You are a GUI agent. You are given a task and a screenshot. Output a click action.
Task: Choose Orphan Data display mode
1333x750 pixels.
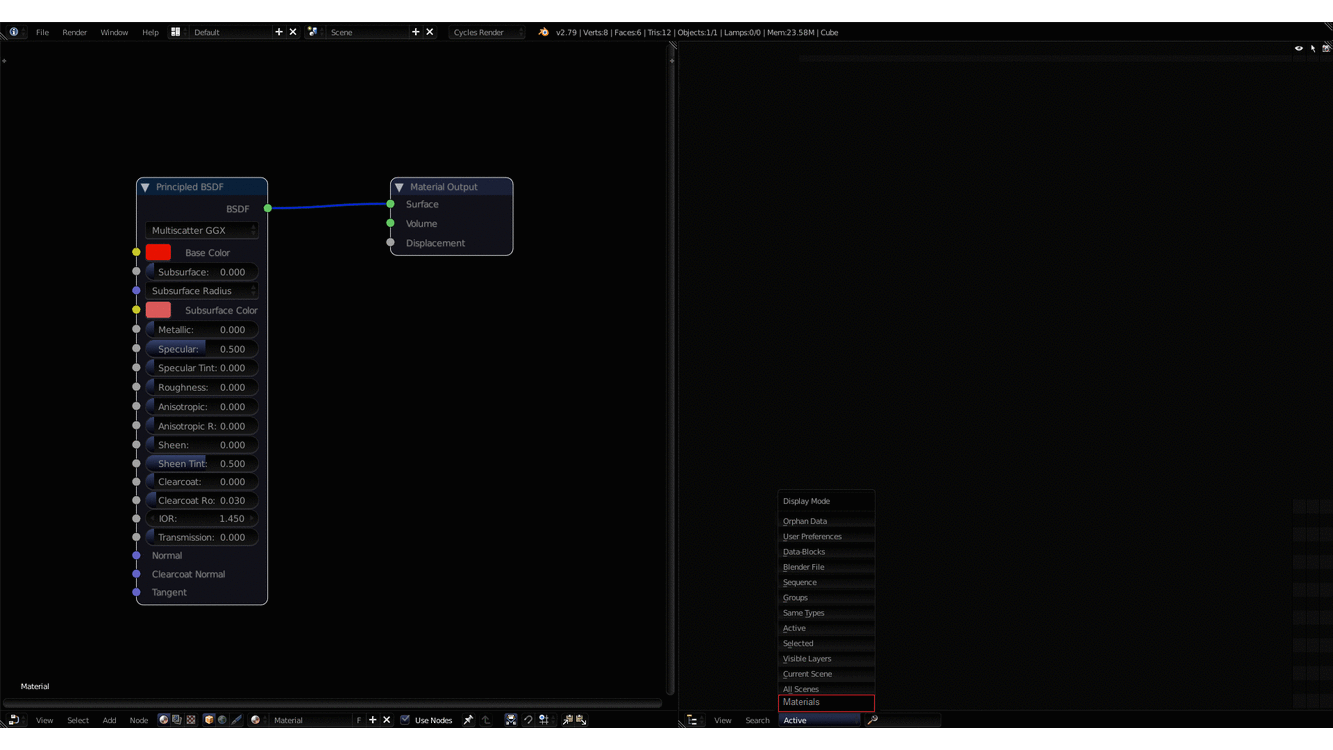826,521
